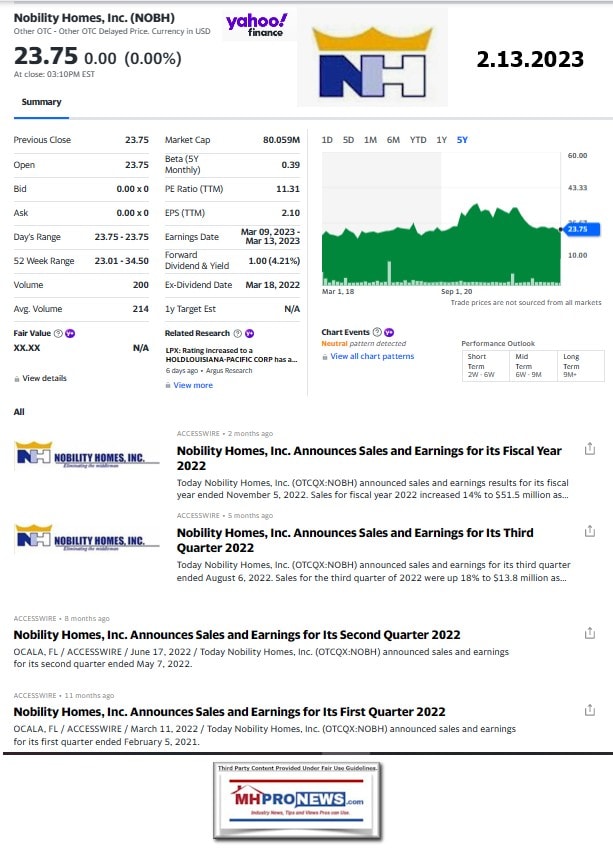Click the EPS (TTM) value 2.10

click(291, 213)
